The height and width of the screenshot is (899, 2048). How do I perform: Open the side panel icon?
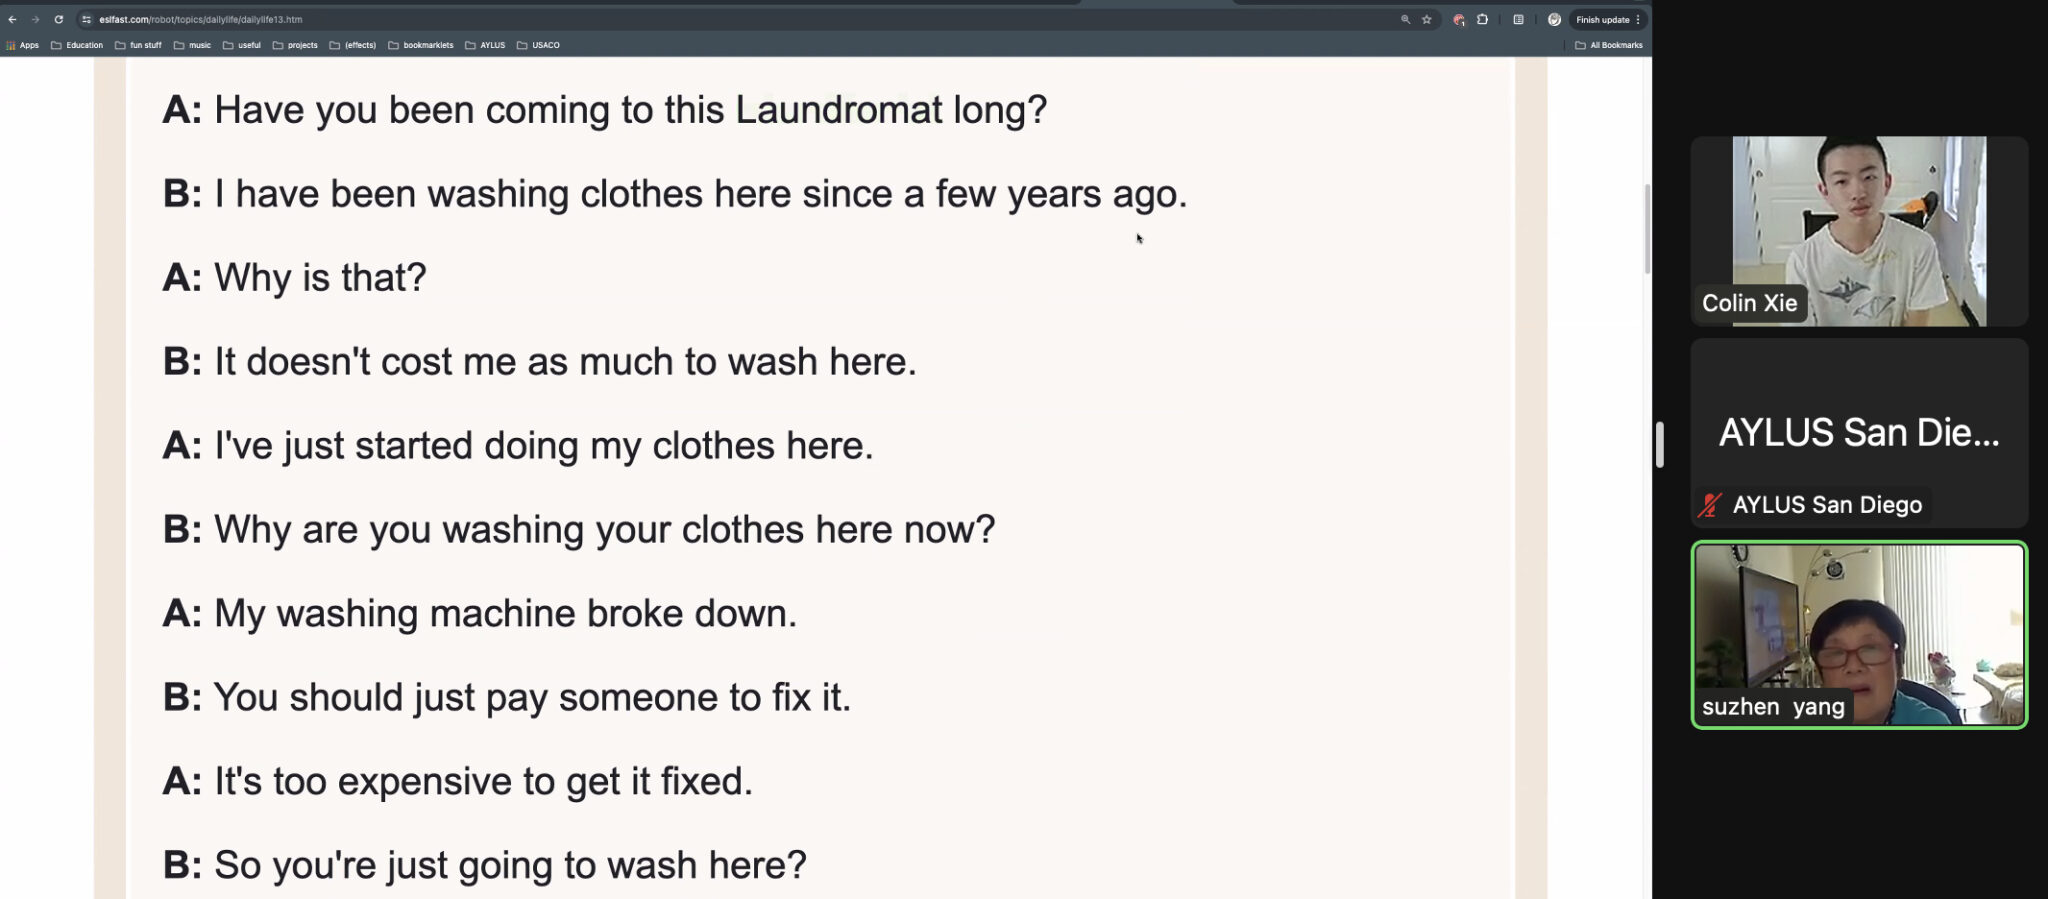point(1518,19)
